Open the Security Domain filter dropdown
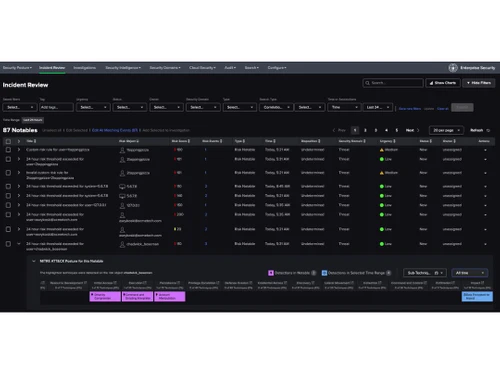500x375 pixels. coord(203,107)
